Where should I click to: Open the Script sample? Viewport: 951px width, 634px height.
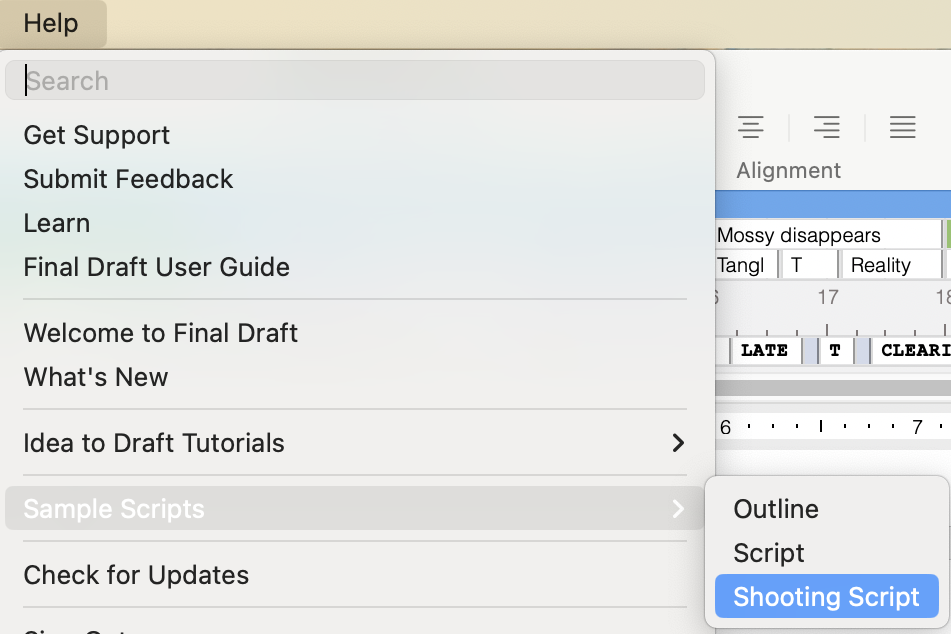[768, 552]
